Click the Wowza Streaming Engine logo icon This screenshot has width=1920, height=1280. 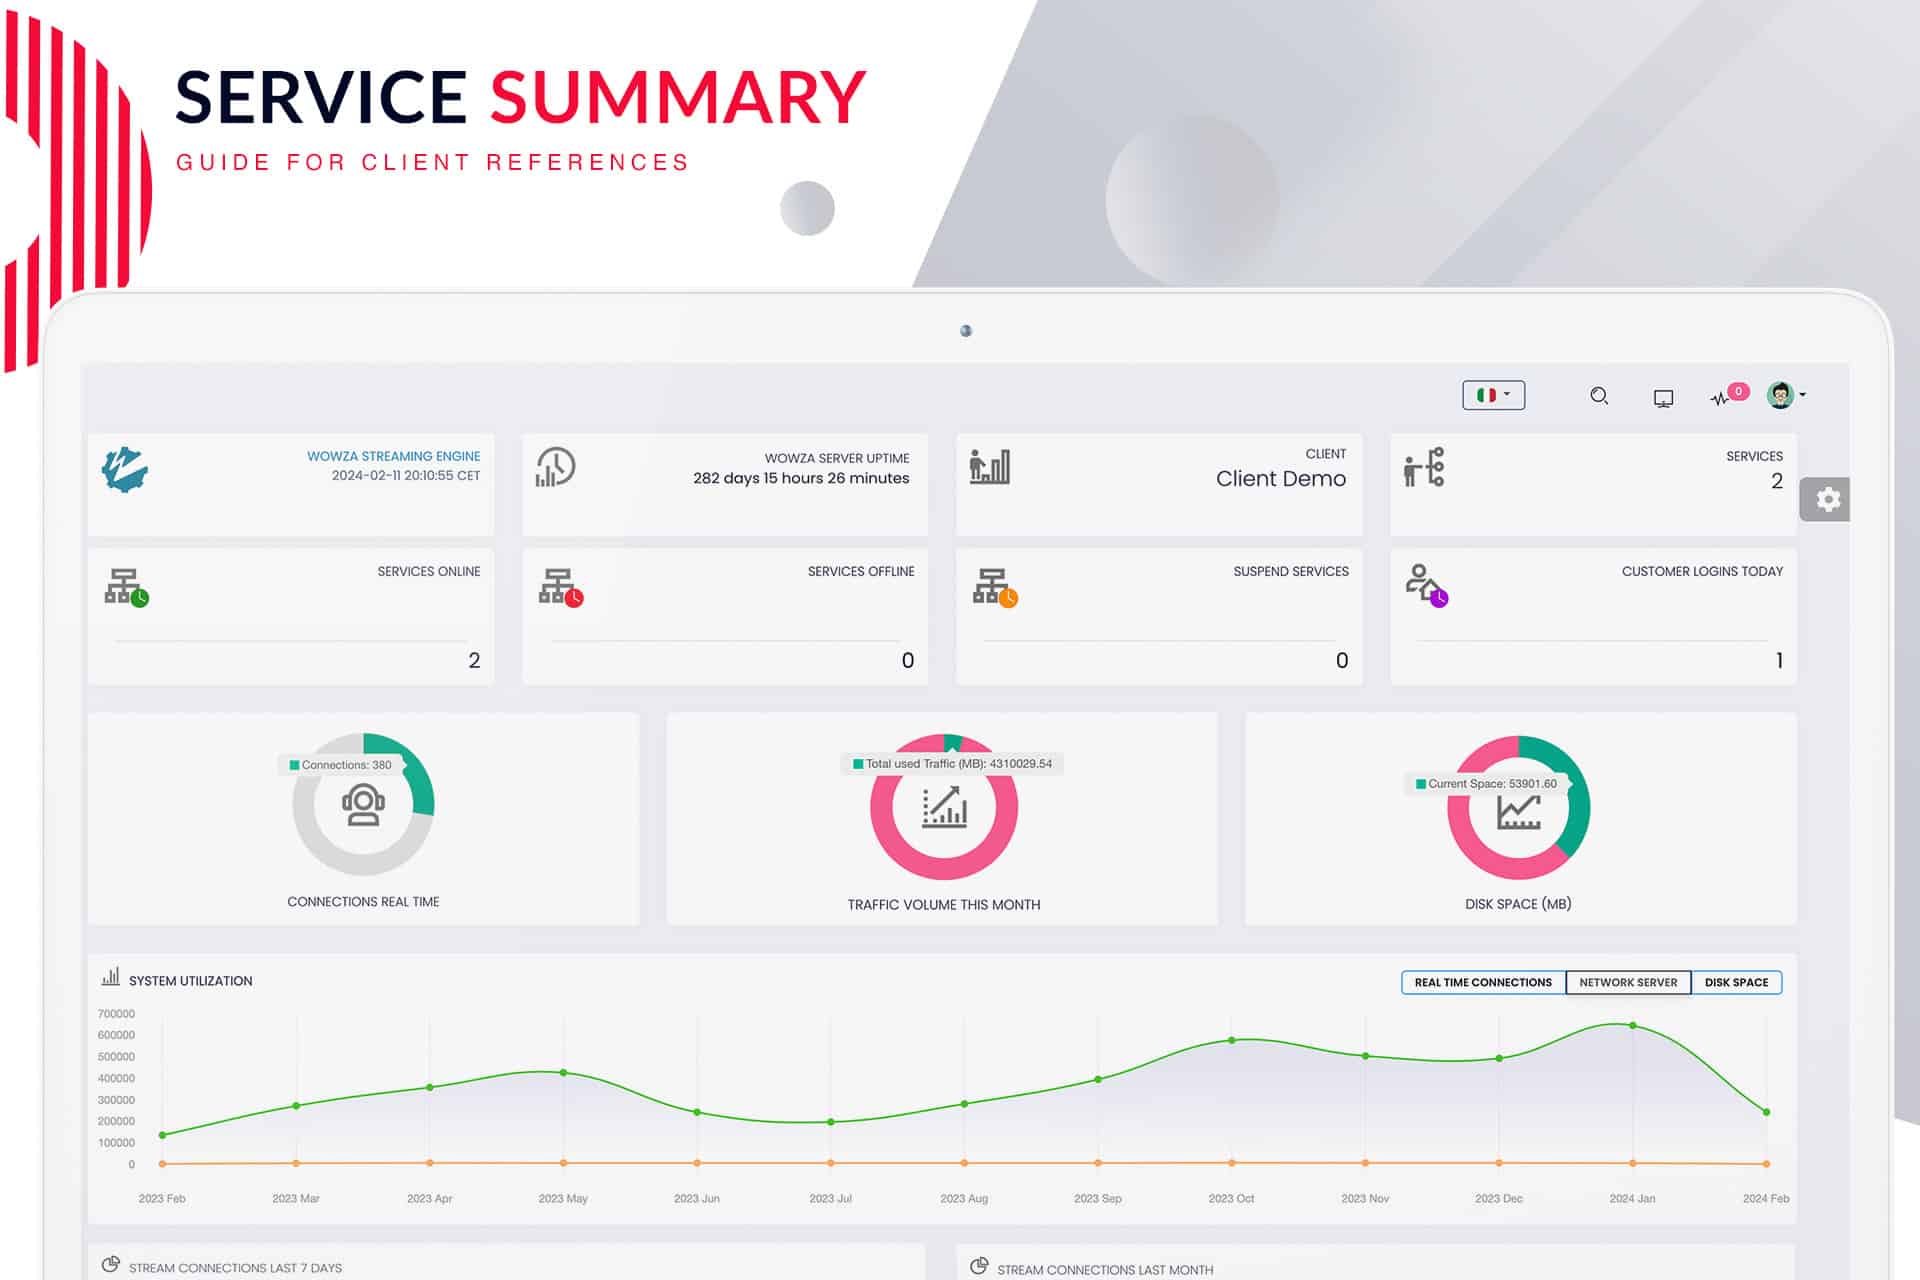click(x=125, y=470)
